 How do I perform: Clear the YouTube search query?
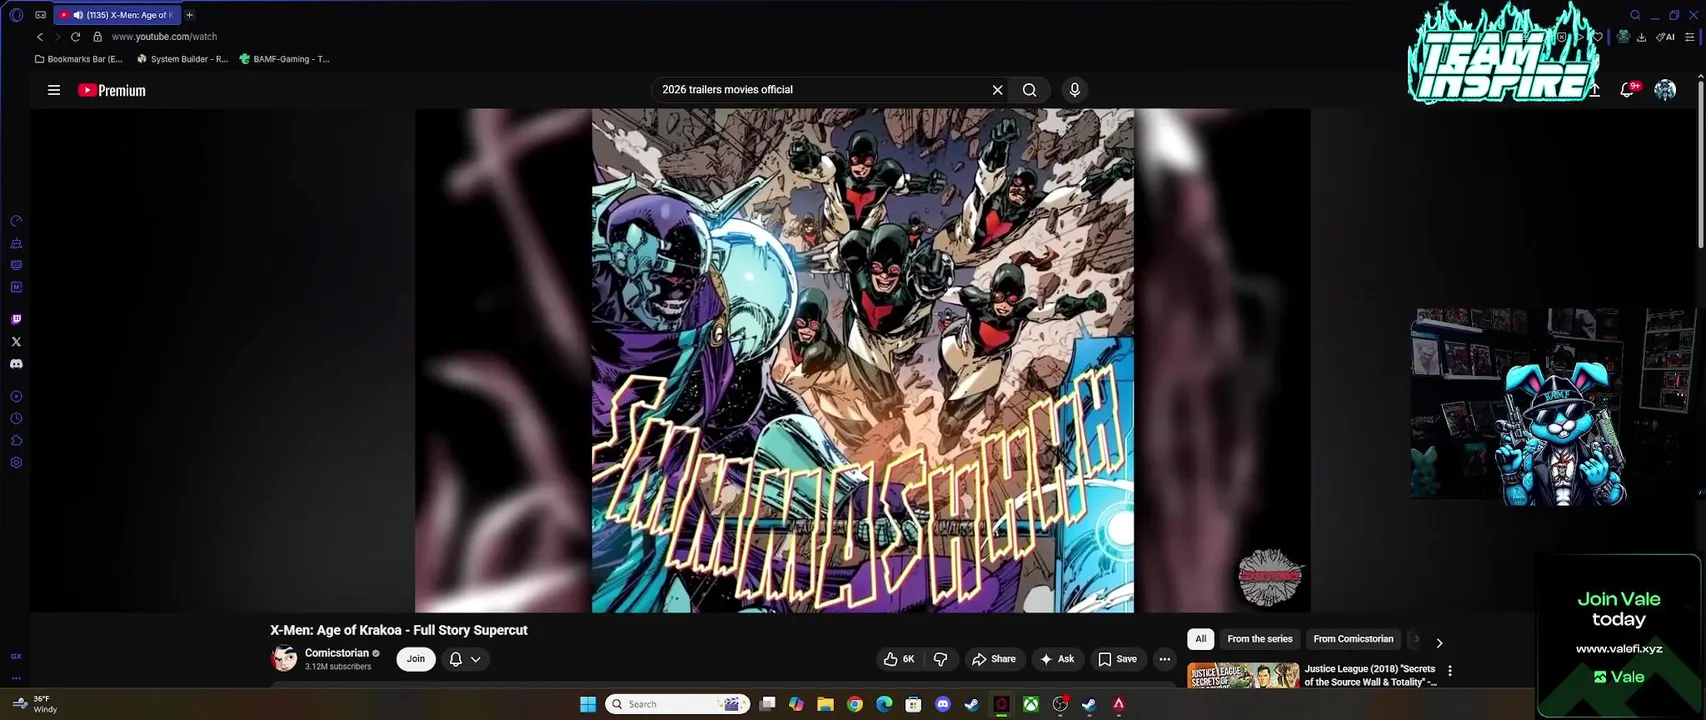[997, 90]
